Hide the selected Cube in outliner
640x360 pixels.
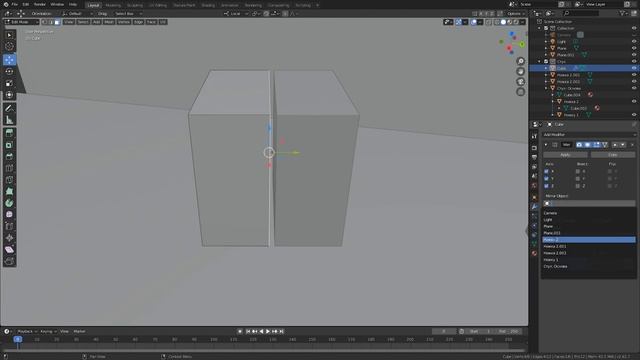click(x=634, y=68)
